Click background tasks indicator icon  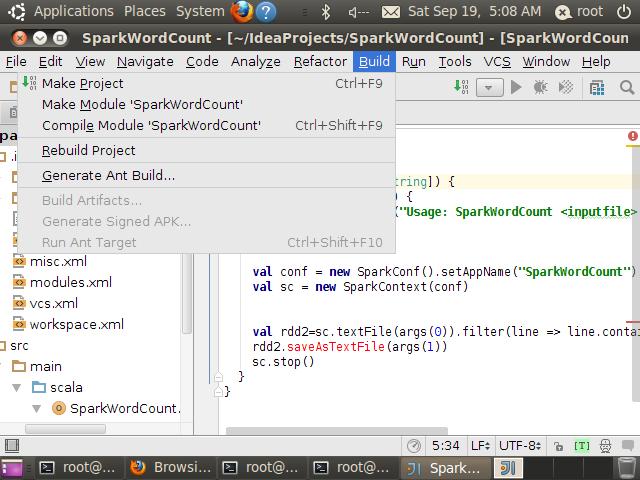point(414,446)
